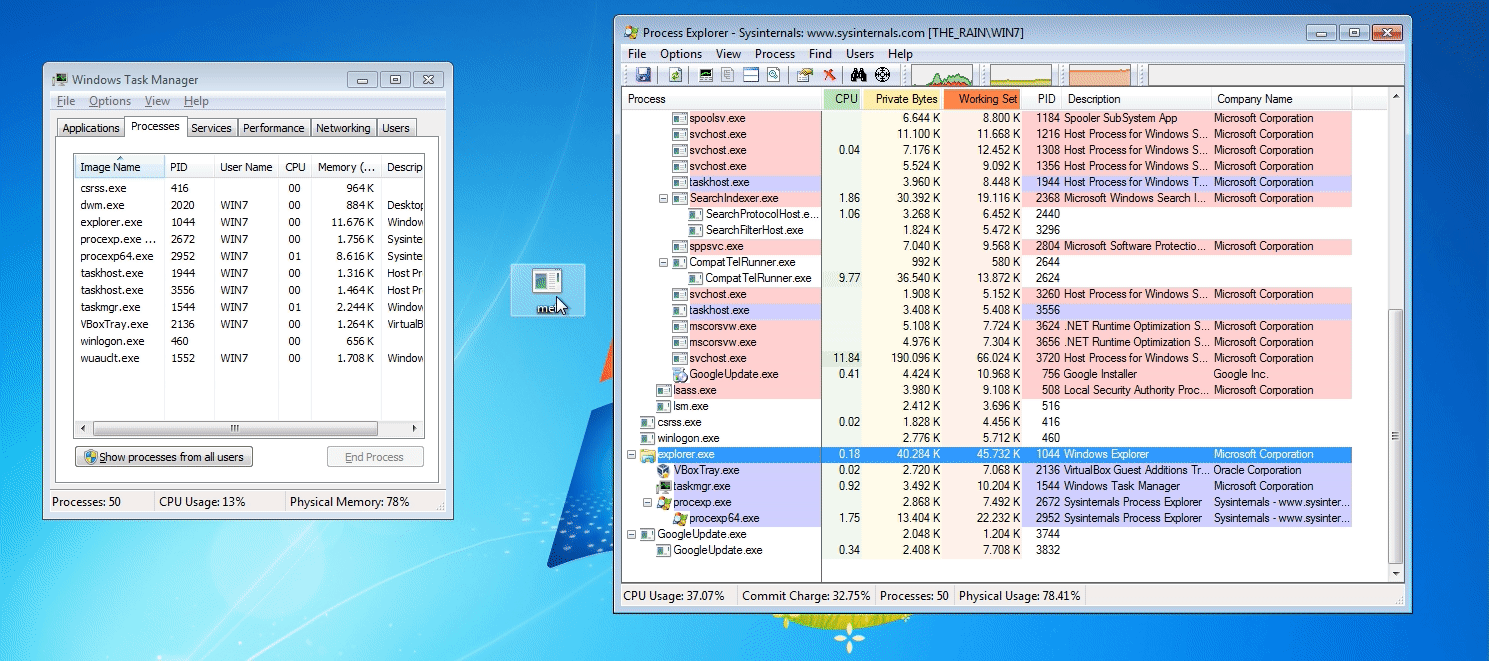The image size is (1489, 661).
Task: Sort Task Manager by User Name column
Action: pos(246,167)
